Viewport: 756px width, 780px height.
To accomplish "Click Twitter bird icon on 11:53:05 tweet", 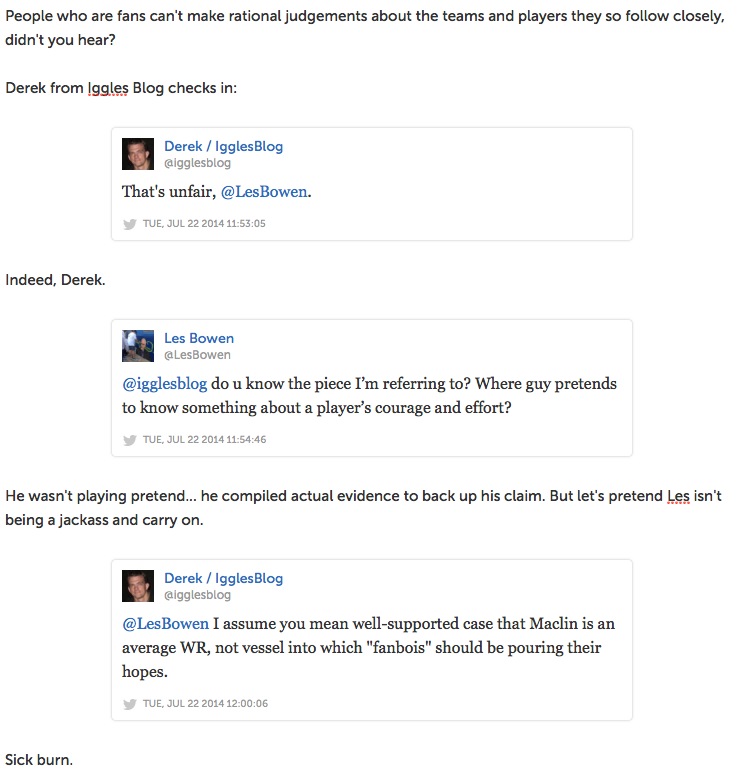I will click(x=130, y=224).
